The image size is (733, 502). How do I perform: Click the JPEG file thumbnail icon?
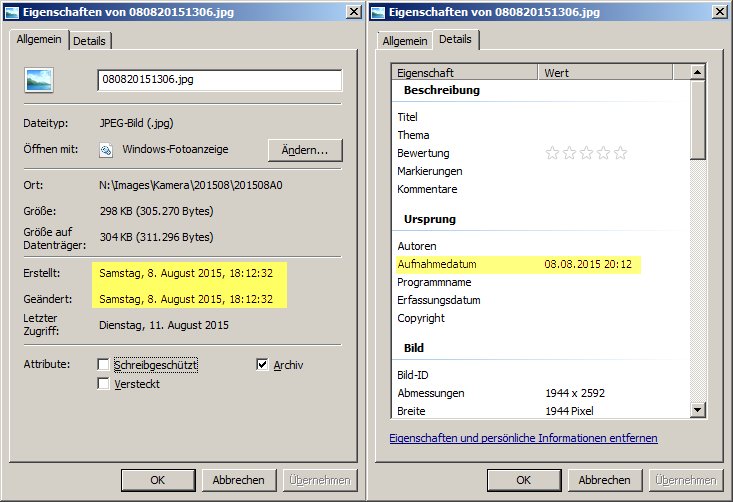click(x=41, y=82)
